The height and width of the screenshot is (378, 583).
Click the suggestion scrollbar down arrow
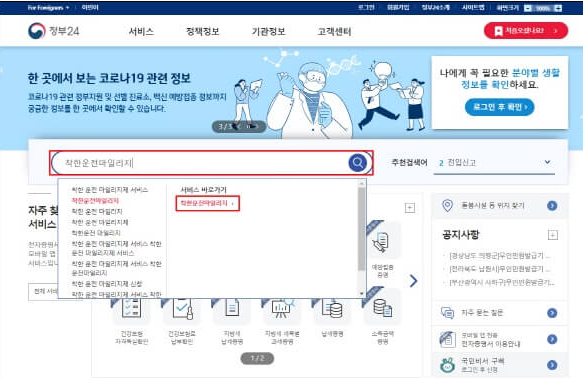pyautogui.click(x=361, y=294)
